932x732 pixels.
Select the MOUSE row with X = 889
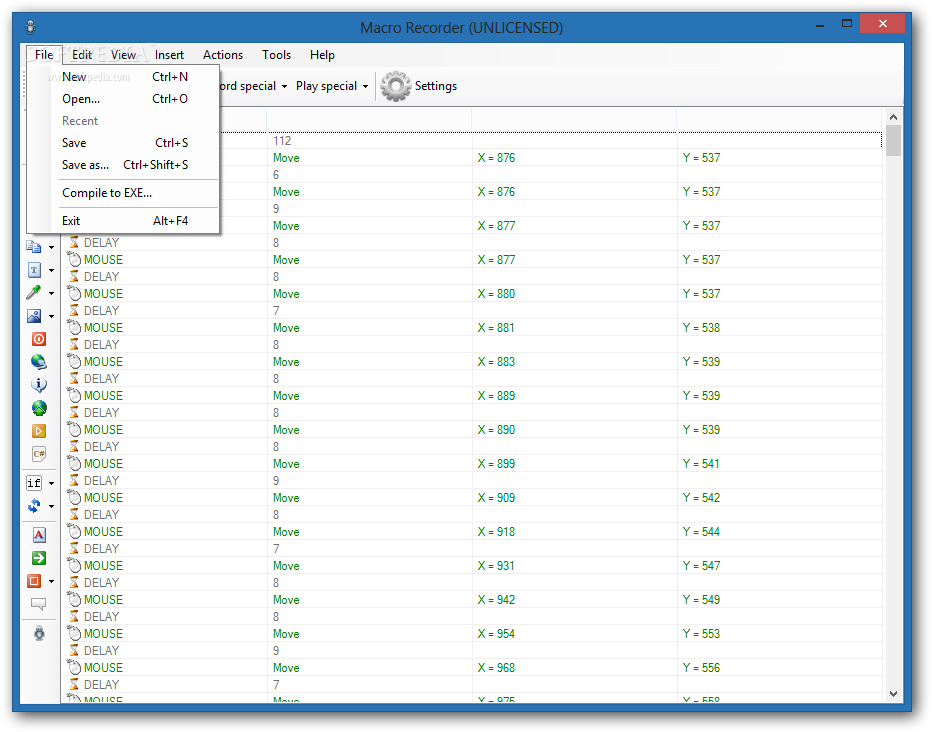point(471,396)
